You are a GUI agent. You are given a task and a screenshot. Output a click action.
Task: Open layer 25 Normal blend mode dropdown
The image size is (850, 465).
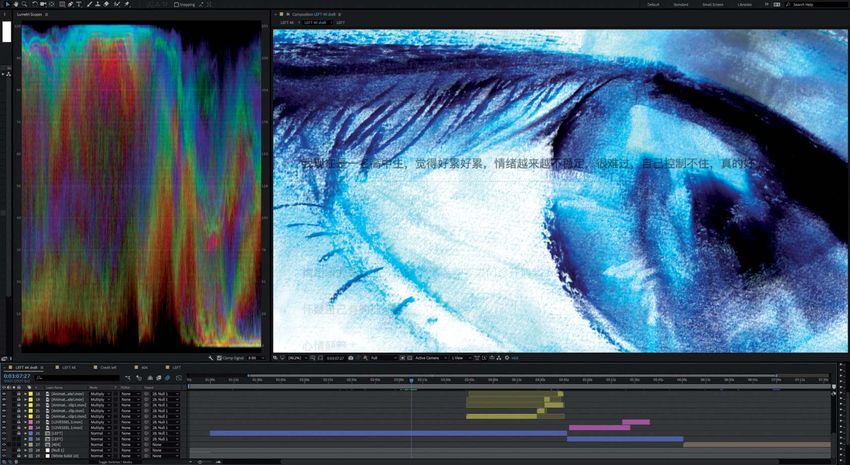pos(100,434)
